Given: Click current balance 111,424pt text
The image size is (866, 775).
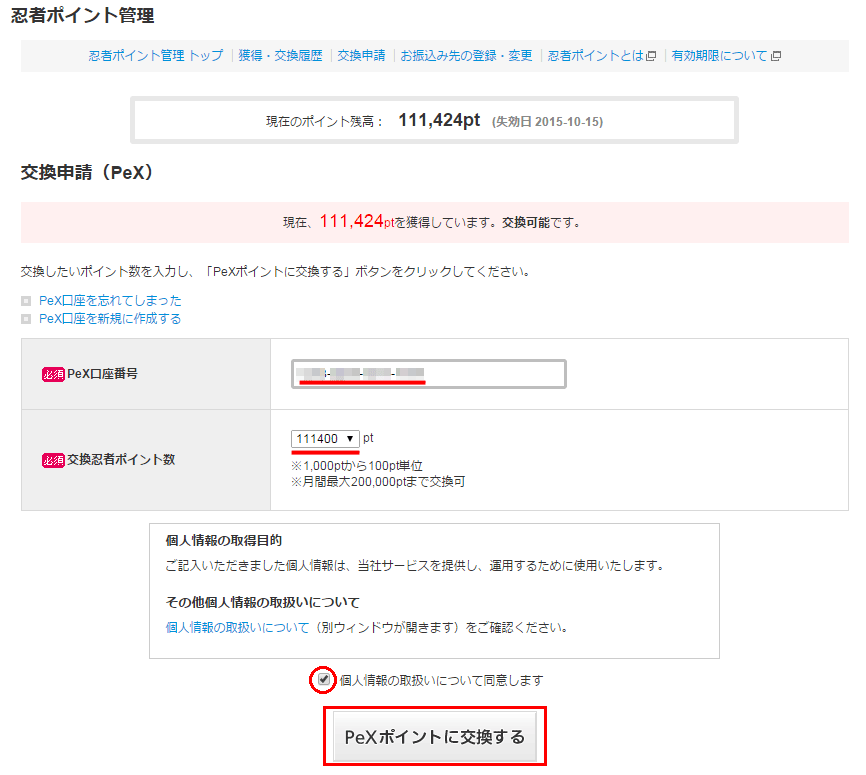Looking at the screenshot, I should click(439, 120).
